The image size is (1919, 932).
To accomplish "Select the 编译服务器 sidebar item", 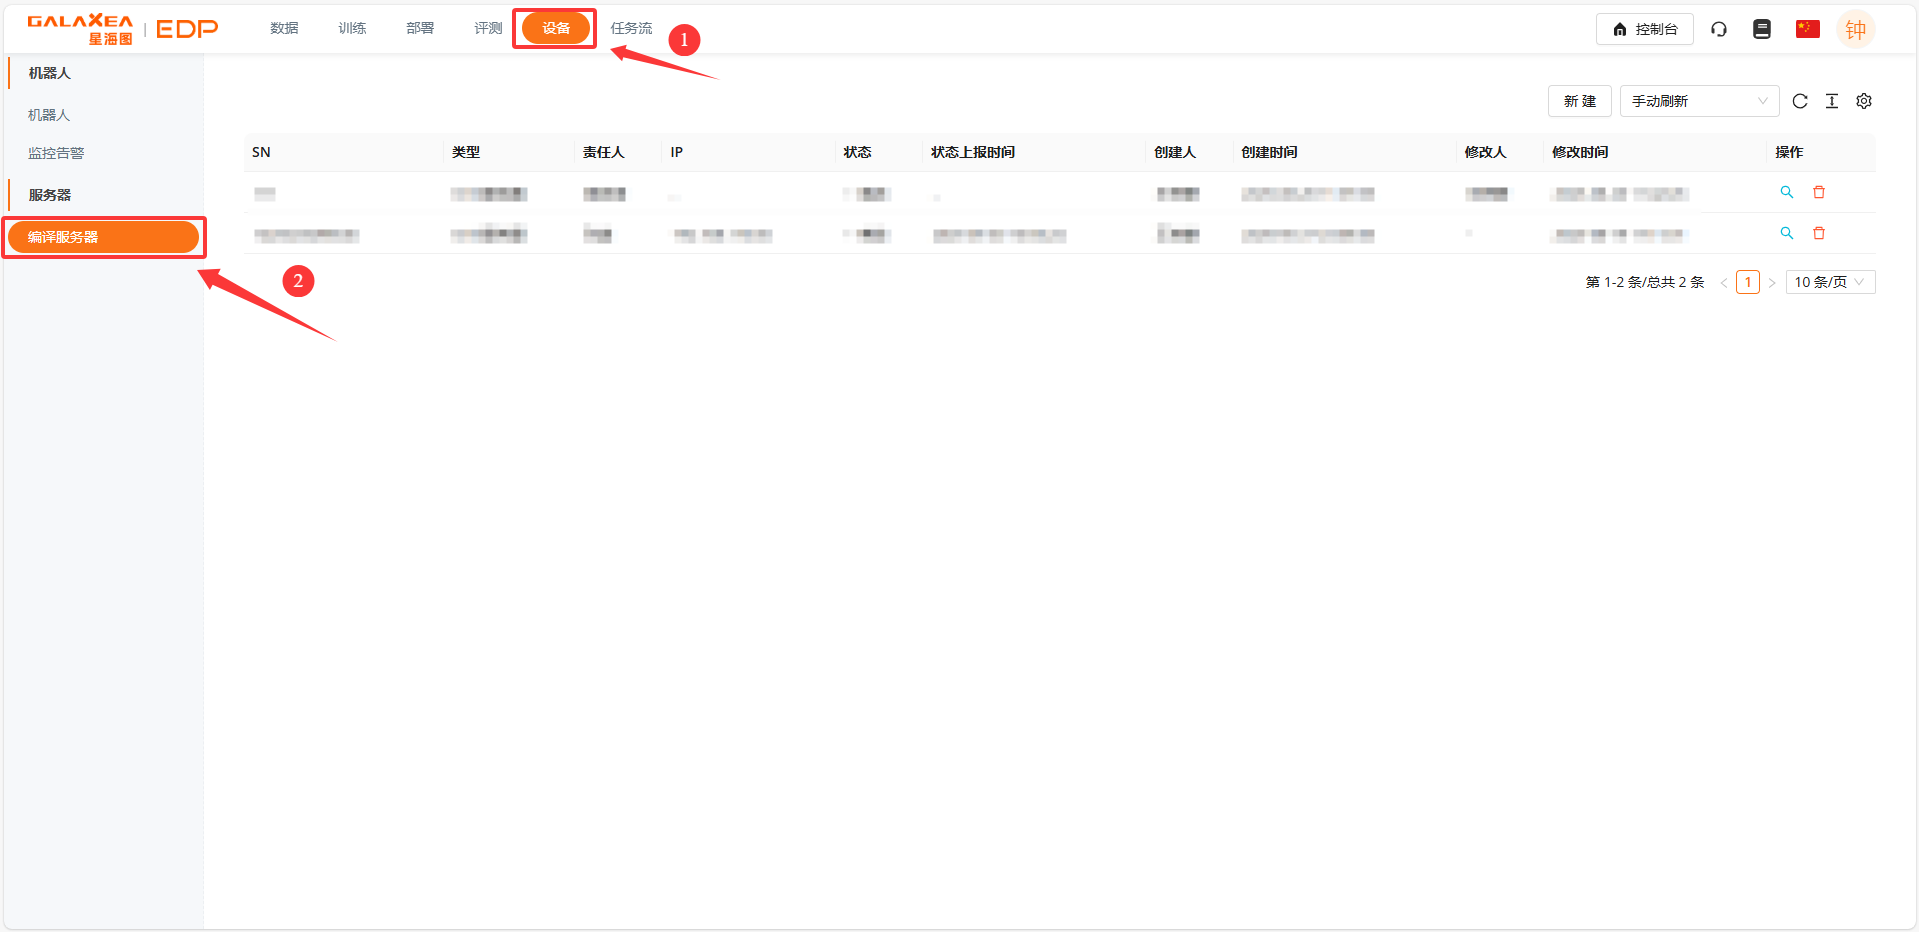I will tap(103, 237).
